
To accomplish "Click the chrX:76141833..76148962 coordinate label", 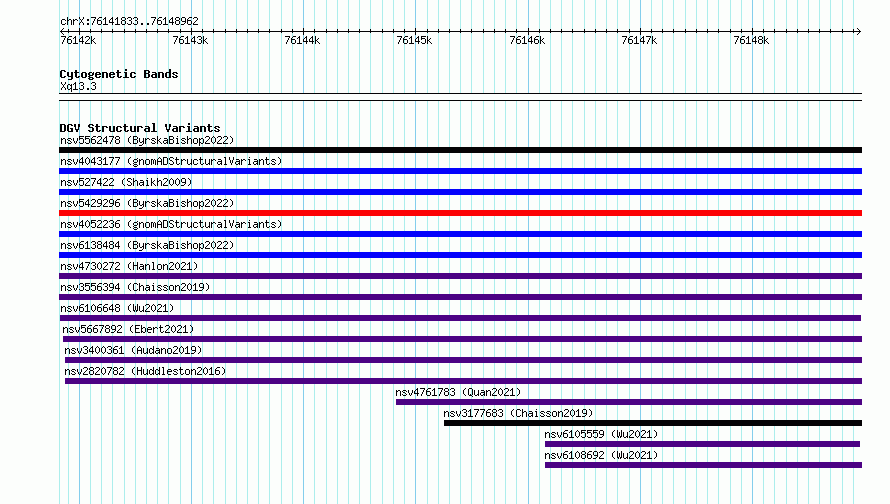I will pos(129,21).
